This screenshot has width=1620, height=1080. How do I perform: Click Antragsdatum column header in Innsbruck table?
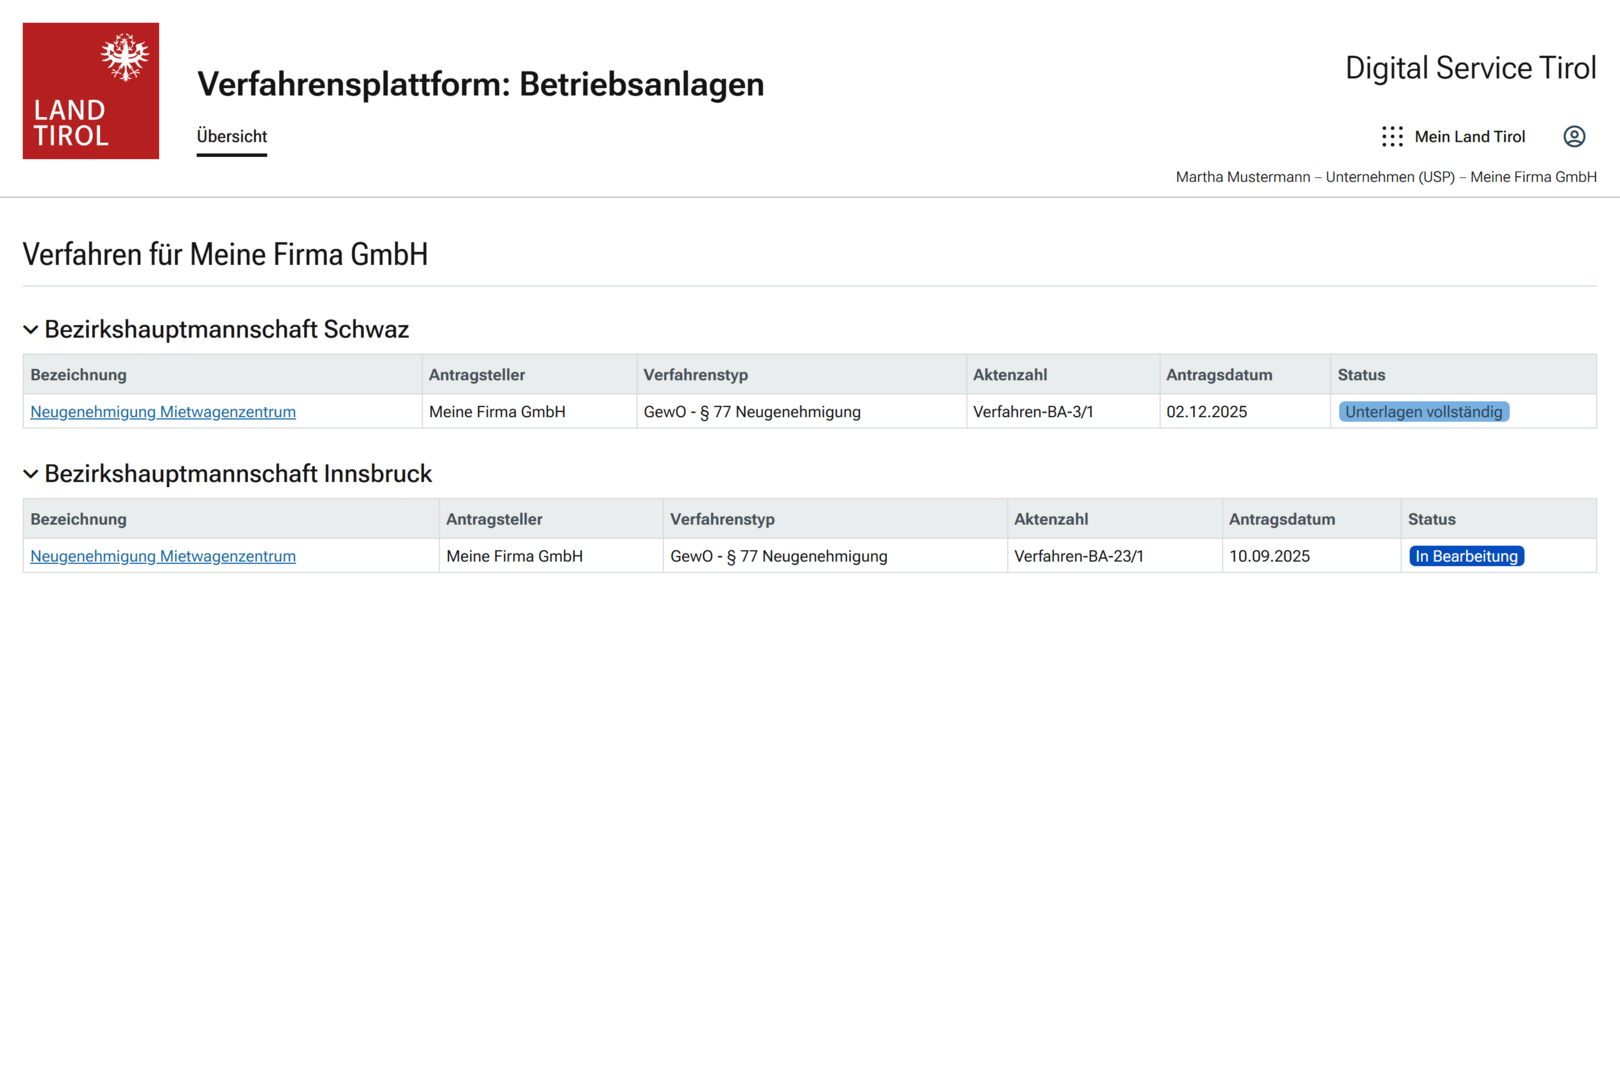[1281, 519]
